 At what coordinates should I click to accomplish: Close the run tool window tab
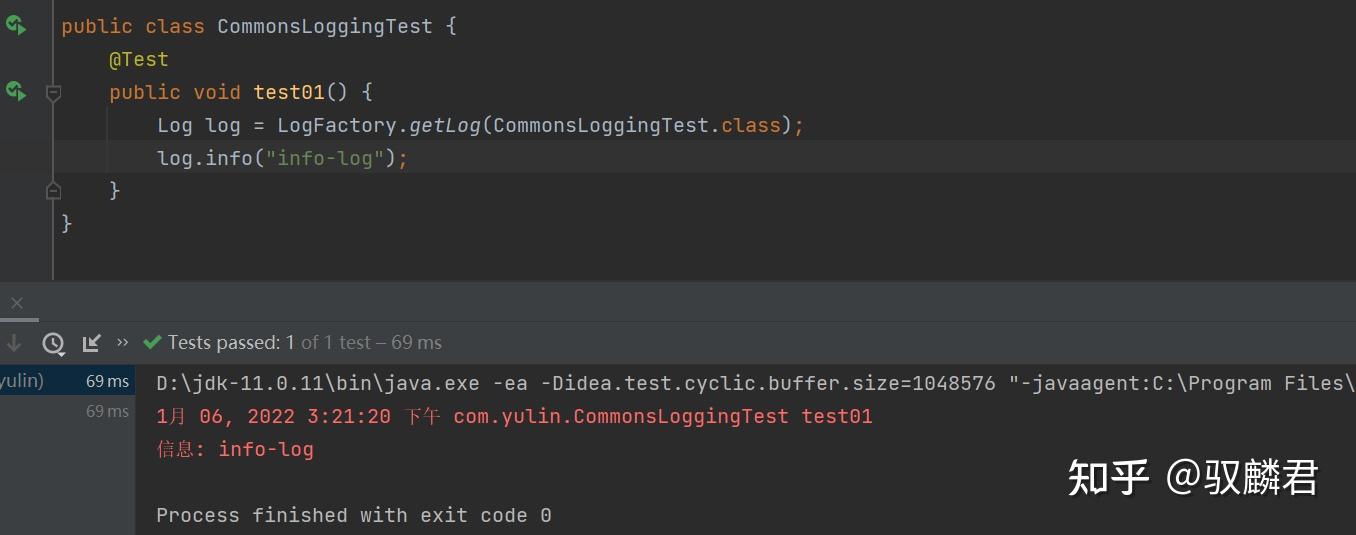[x=16, y=303]
